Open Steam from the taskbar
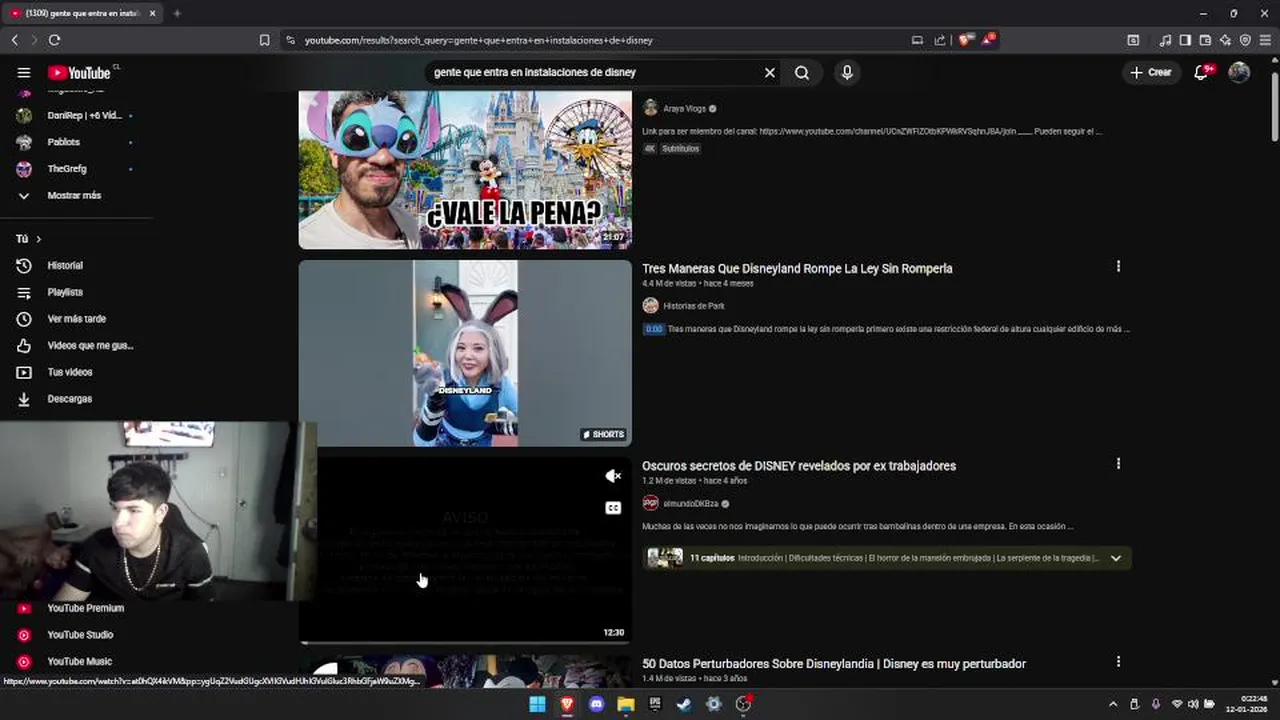 click(x=684, y=704)
